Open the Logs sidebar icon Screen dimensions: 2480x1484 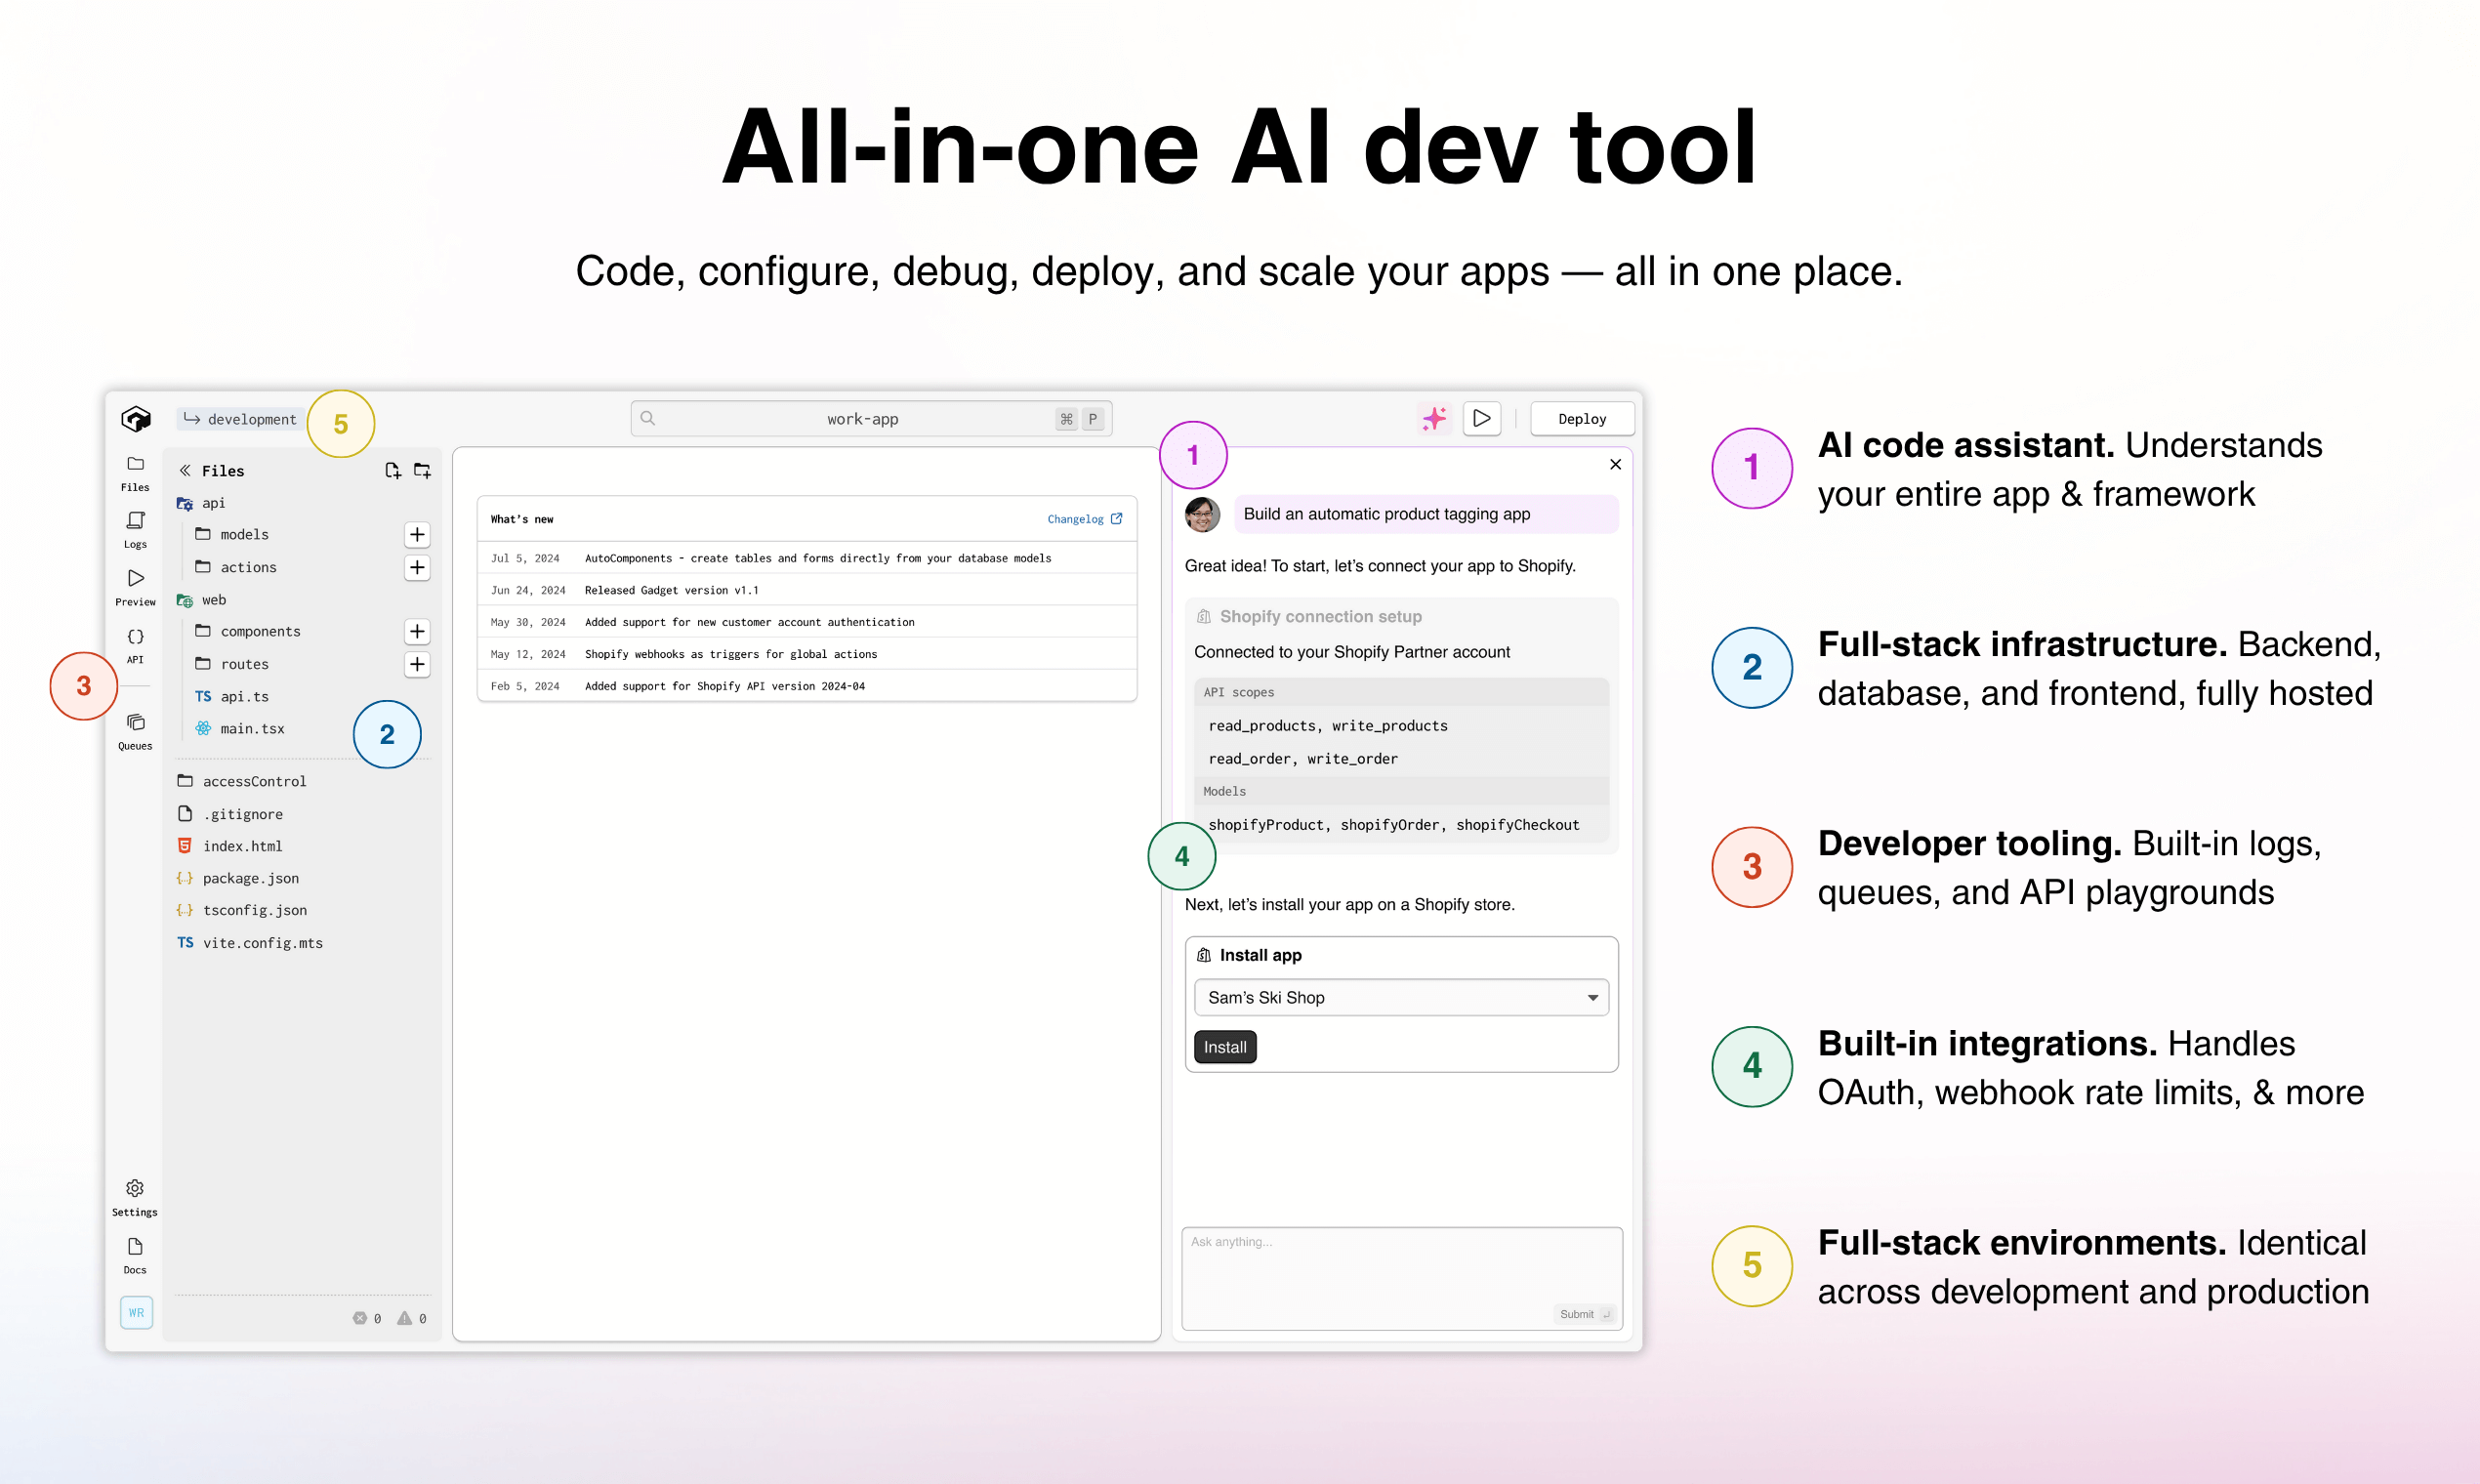135,528
